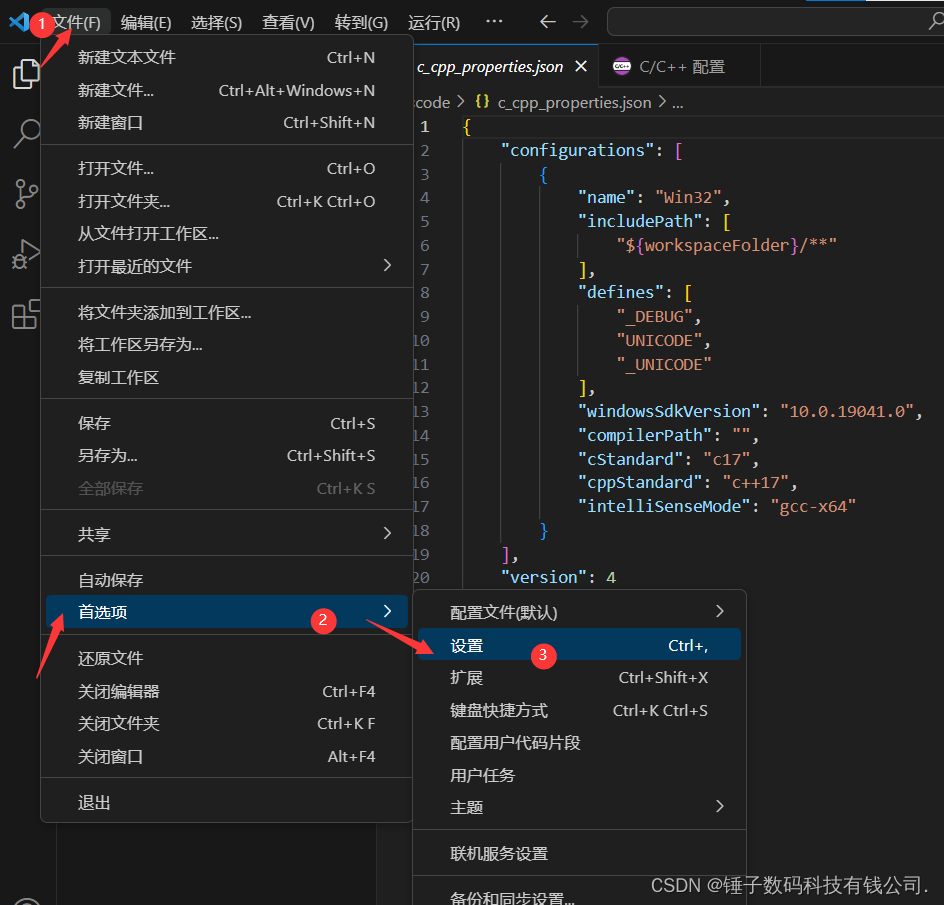Expand the 共享 submenu
The width and height of the screenshot is (944, 905).
(93, 532)
